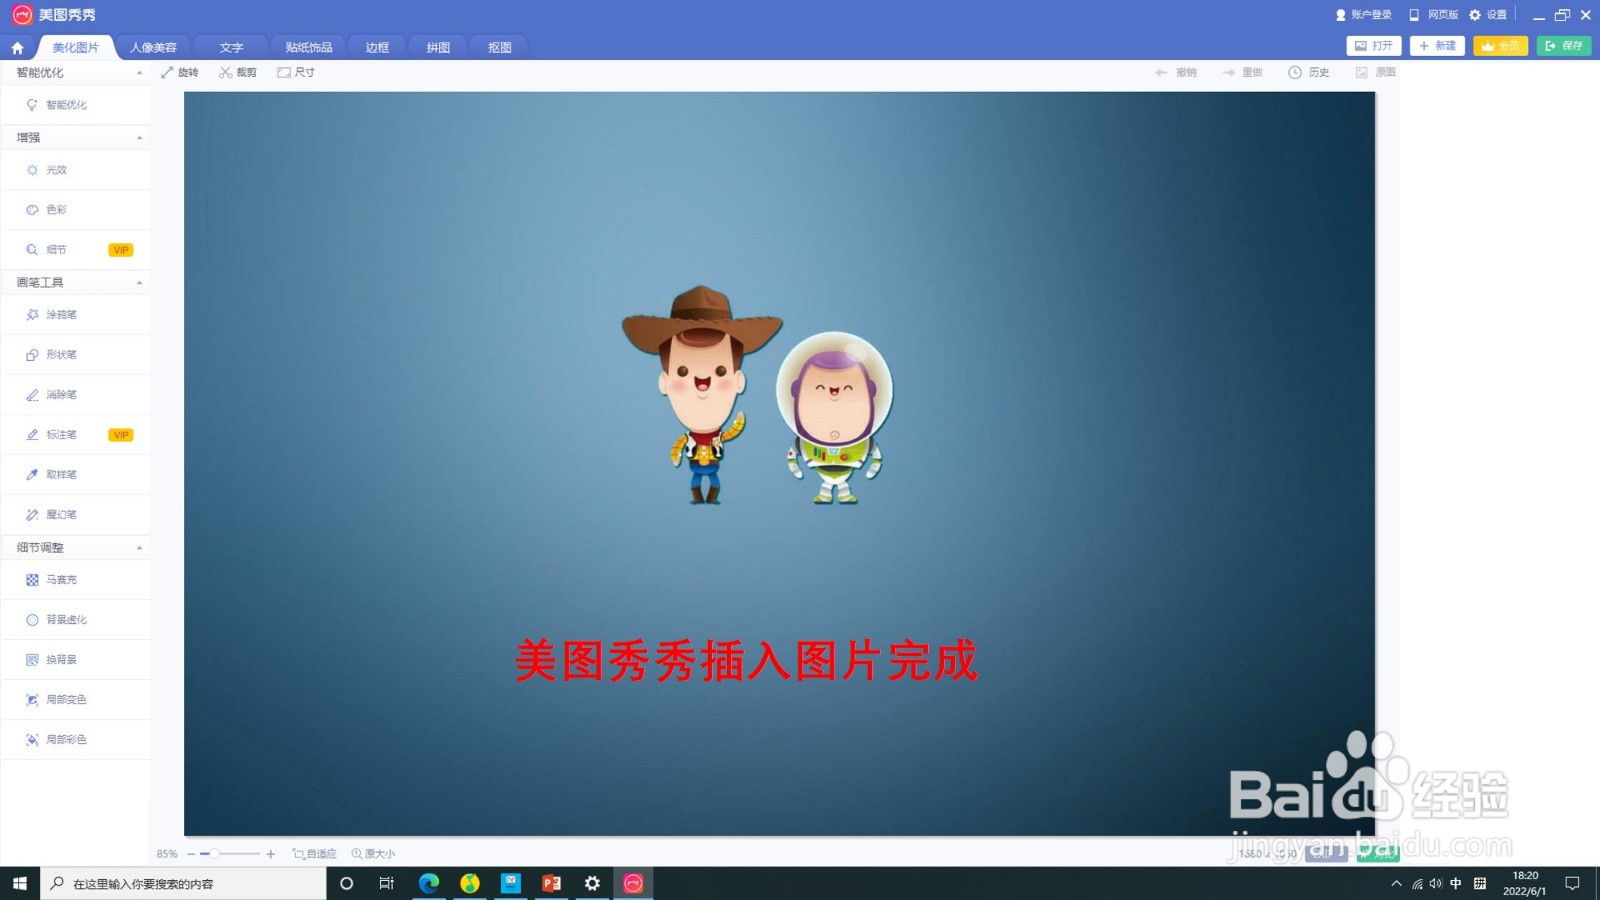Click the 旋转 rotate tool

click(x=180, y=72)
